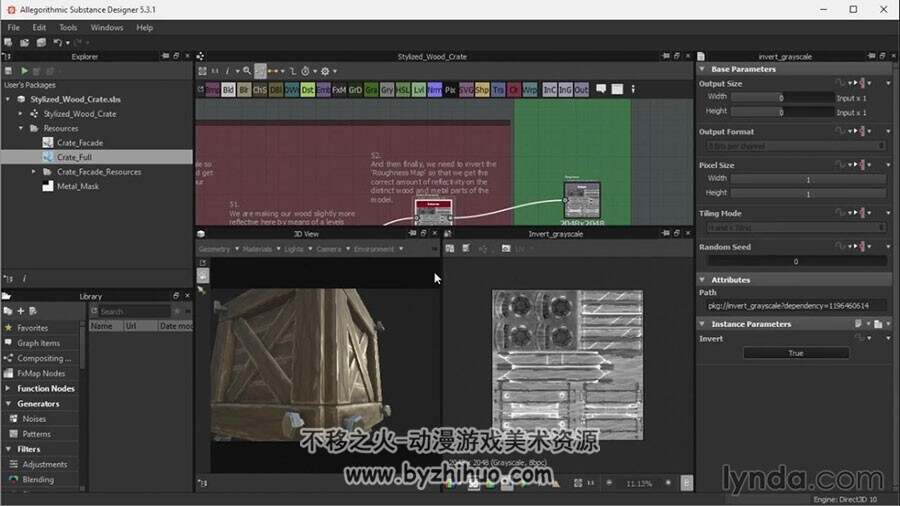Add a Distance (Dst) node
This screenshot has height=506, width=900.
308,89
